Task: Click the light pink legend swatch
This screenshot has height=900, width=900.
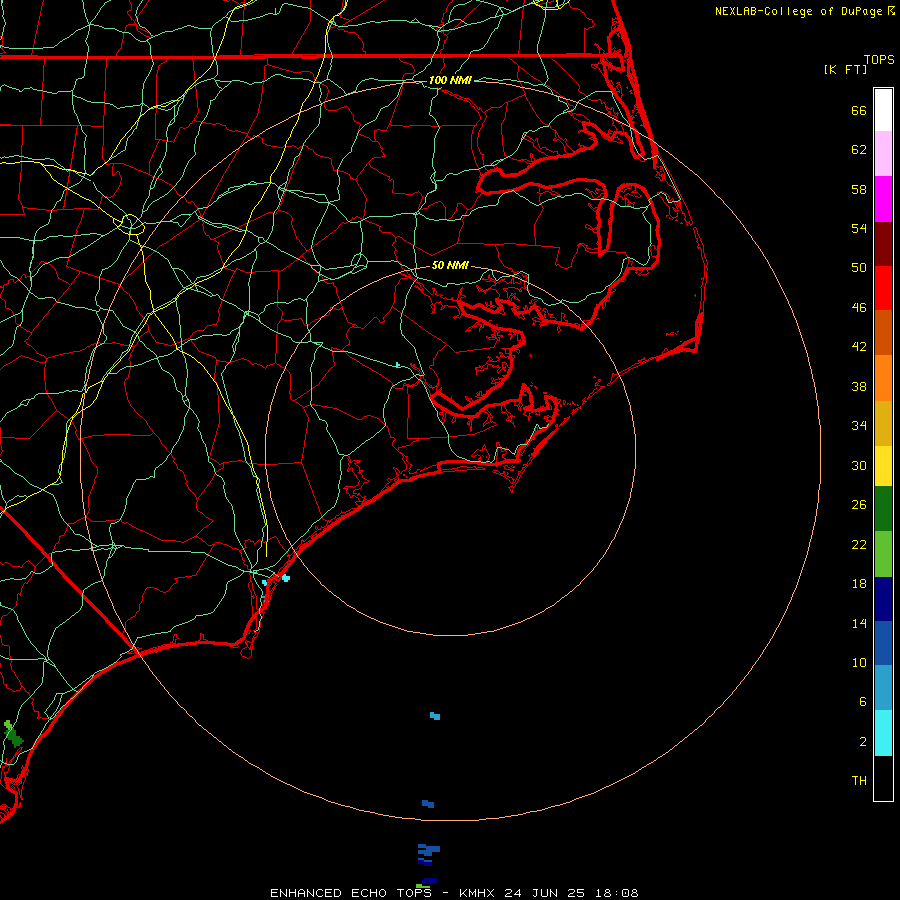Action: click(883, 153)
